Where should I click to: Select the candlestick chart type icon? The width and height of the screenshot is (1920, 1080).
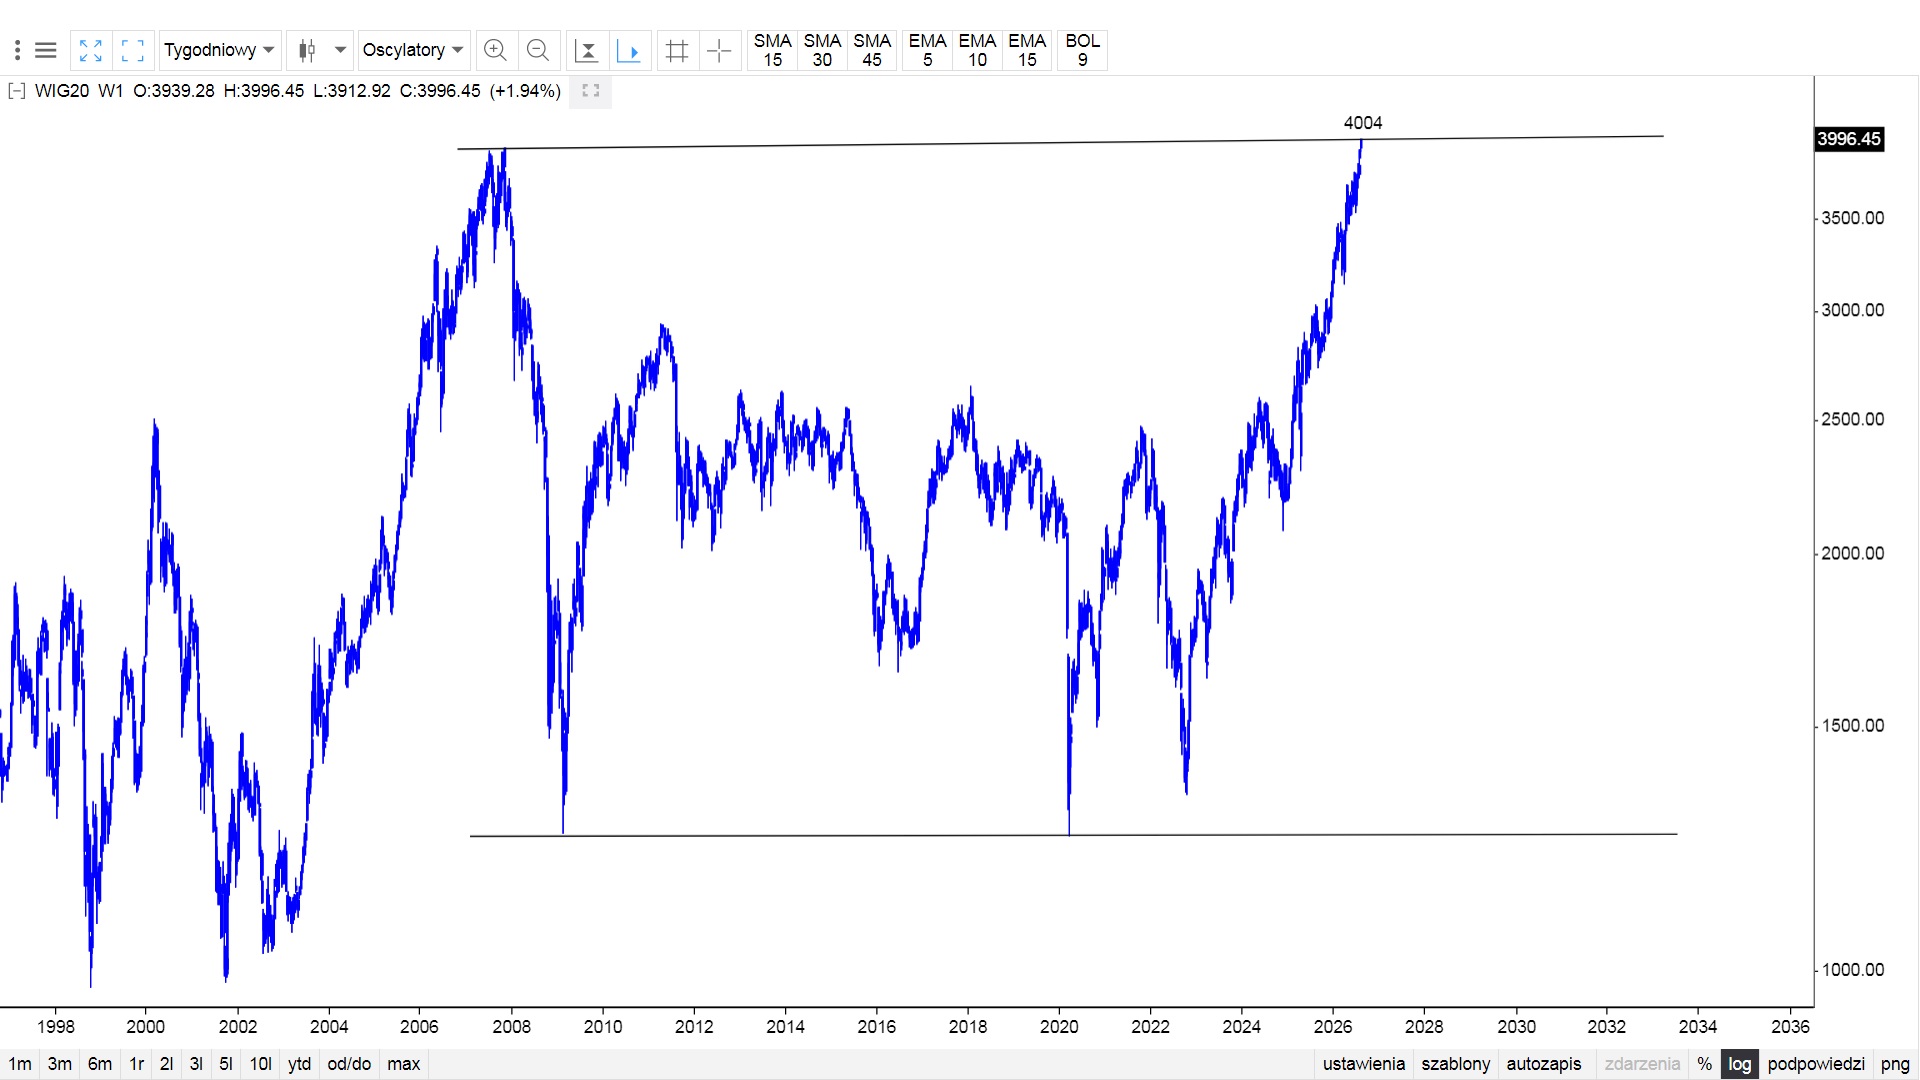tap(307, 50)
